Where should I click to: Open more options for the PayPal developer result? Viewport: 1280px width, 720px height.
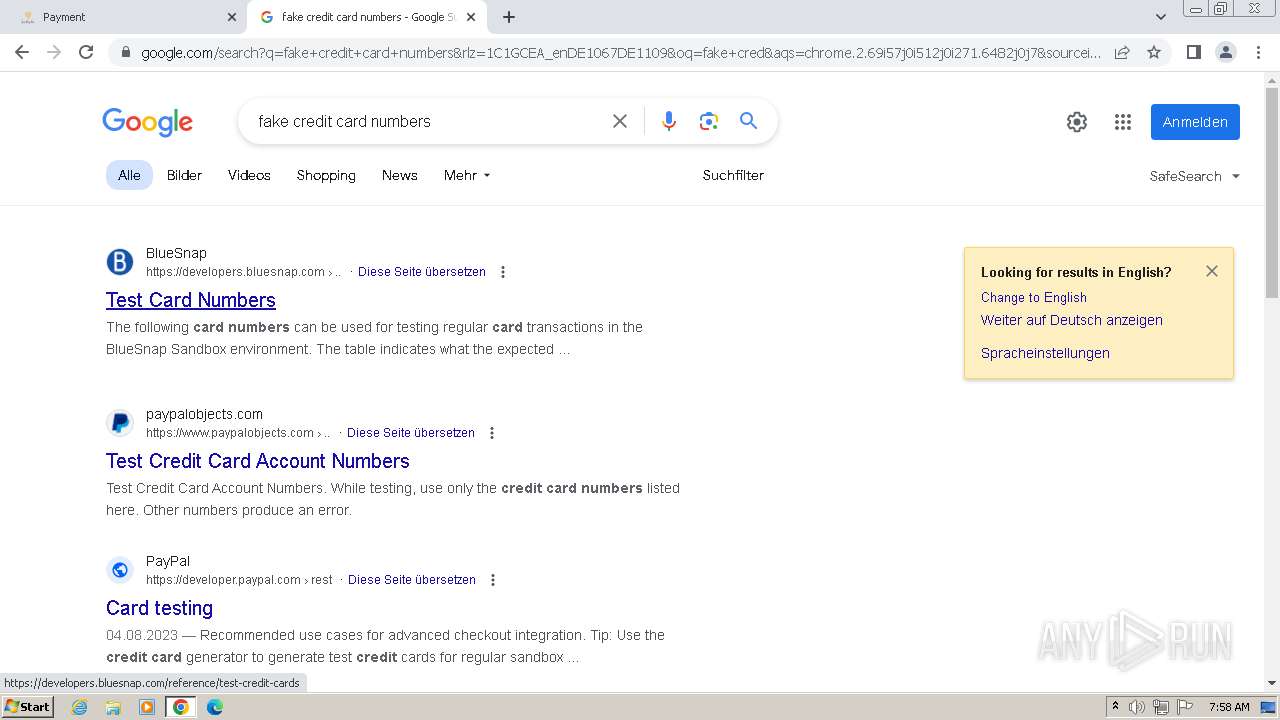(493, 580)
